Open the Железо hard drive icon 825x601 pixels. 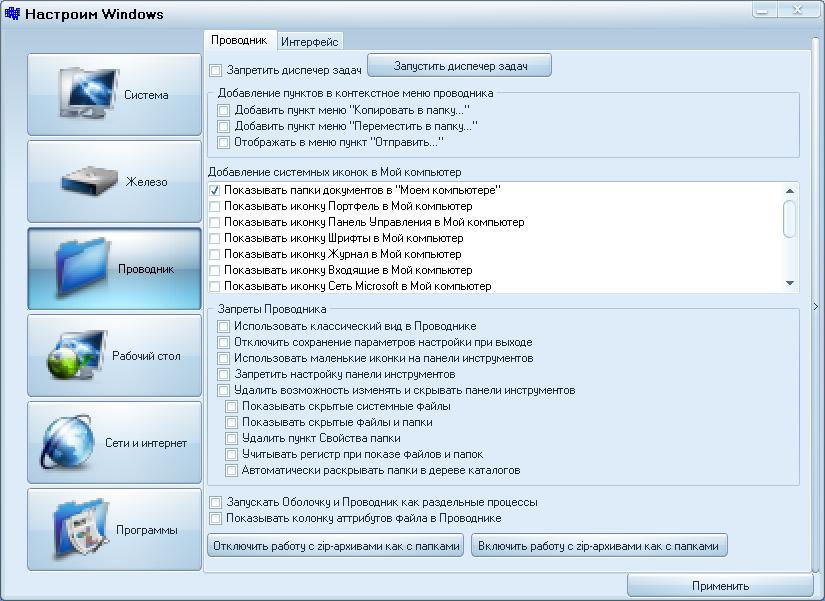click(89, 181)
